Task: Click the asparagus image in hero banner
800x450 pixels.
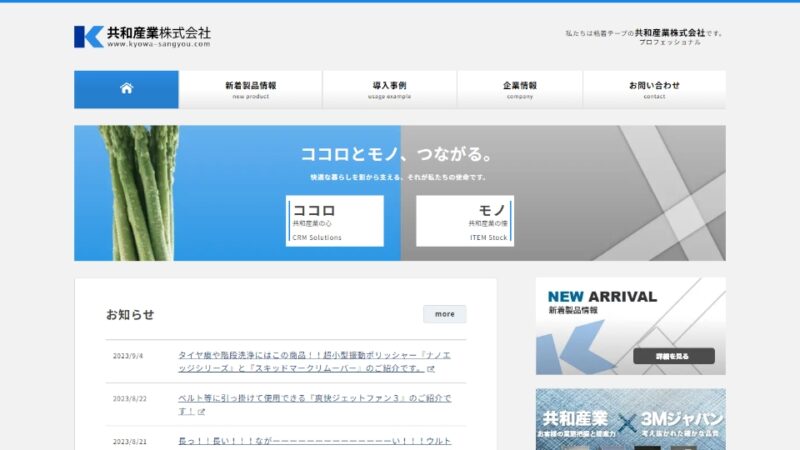Action: tap(140, 192)
